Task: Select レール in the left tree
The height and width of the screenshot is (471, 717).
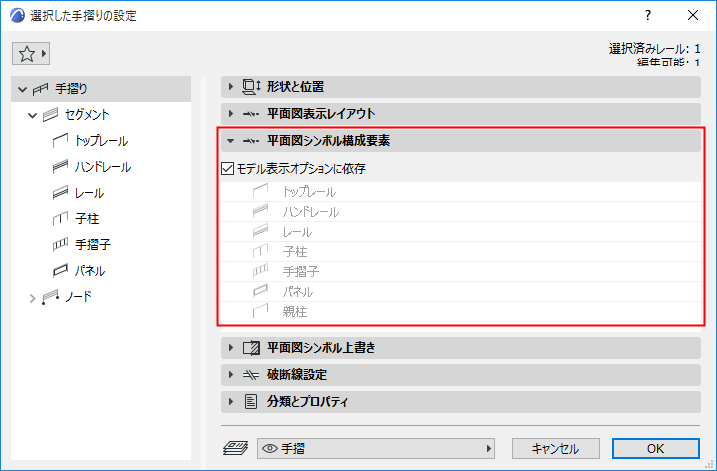Action: (x=89, y=193)
